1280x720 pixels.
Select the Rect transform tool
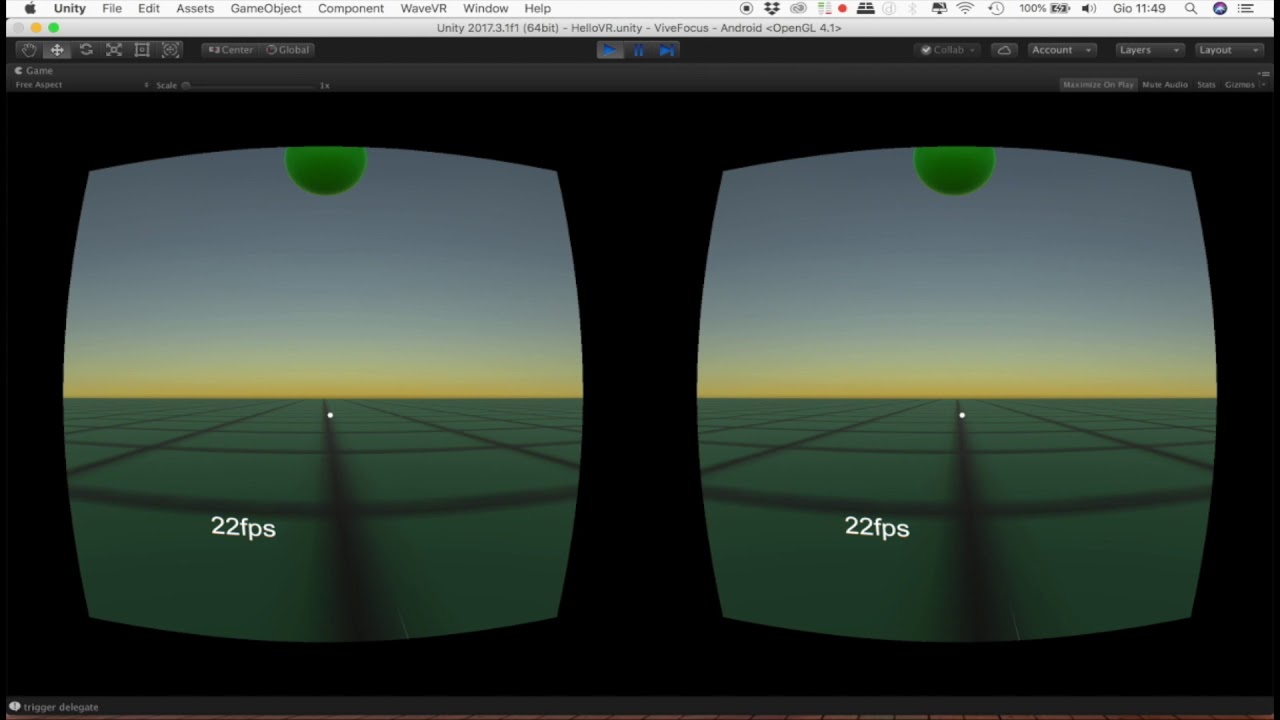(x=142, y=50)
